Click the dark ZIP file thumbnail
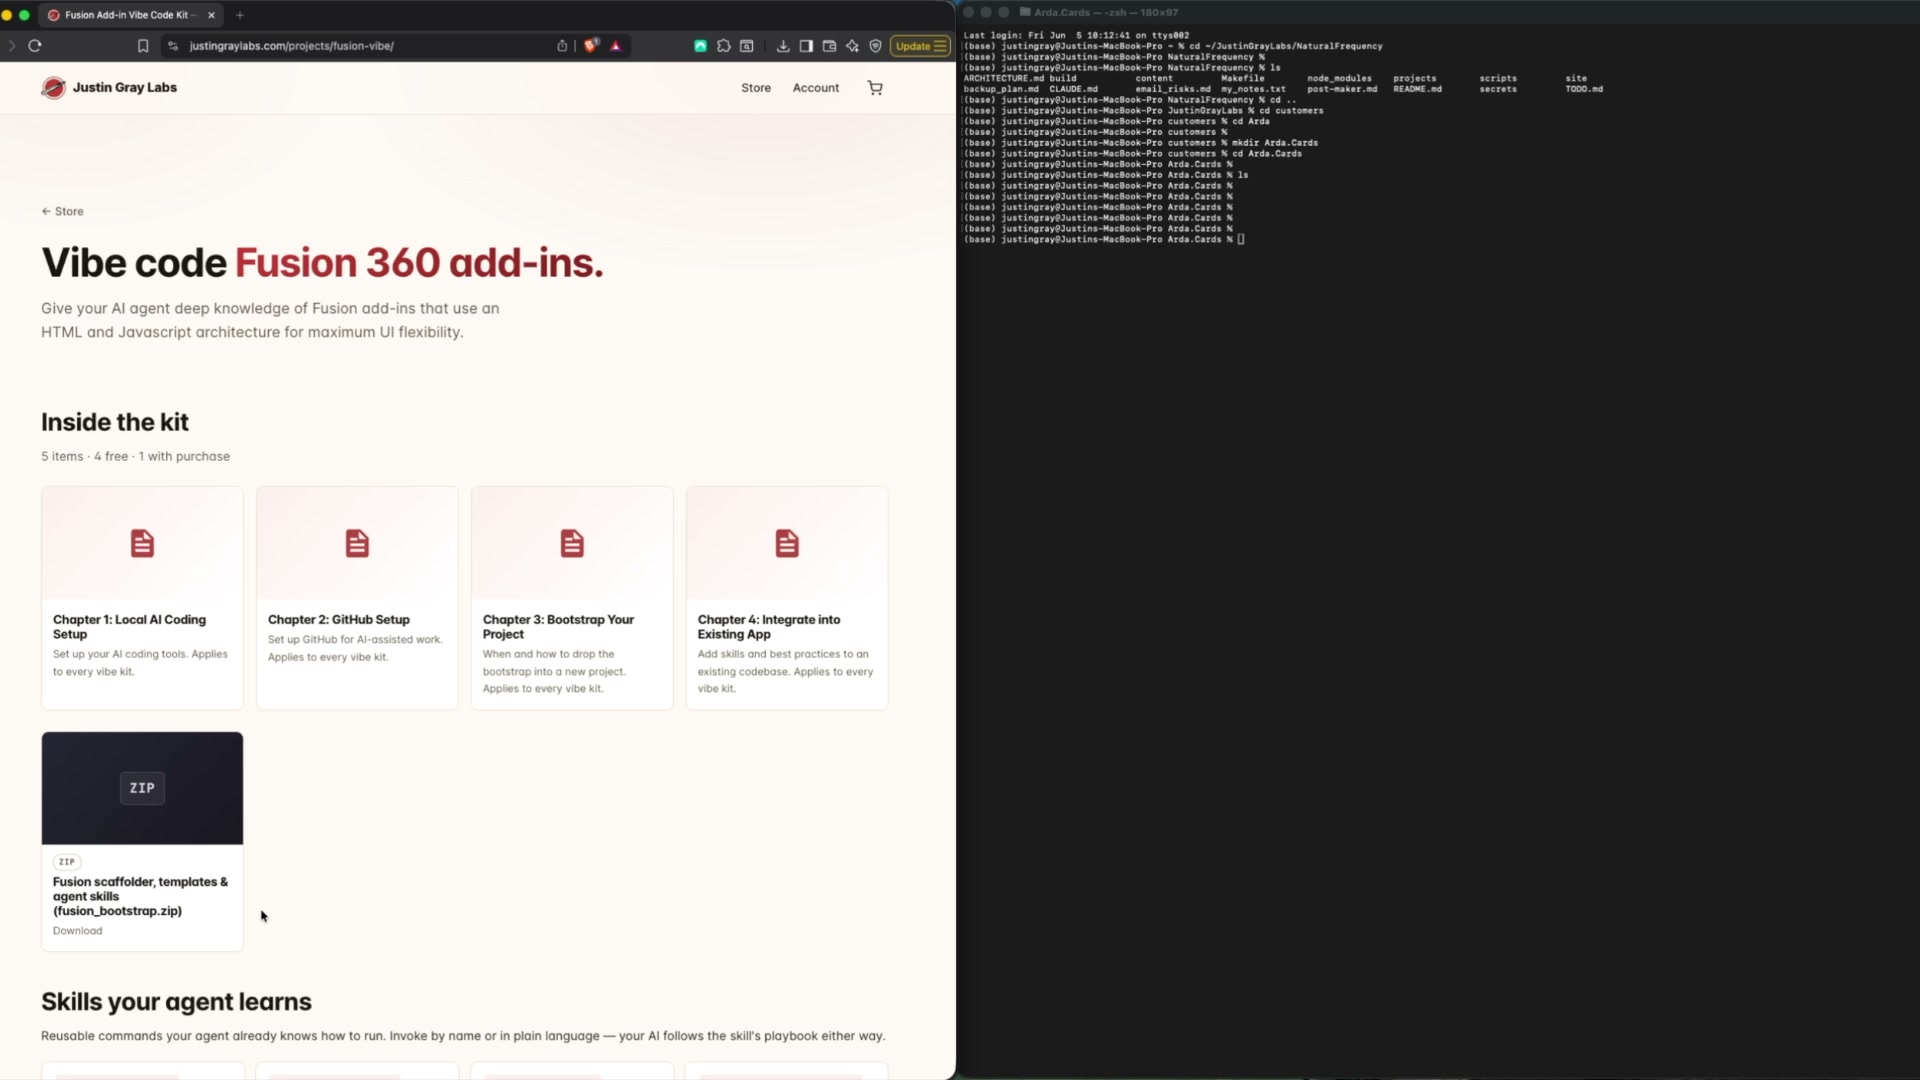The height and width of the screenshot is (1080, 1920). (142, 788)
